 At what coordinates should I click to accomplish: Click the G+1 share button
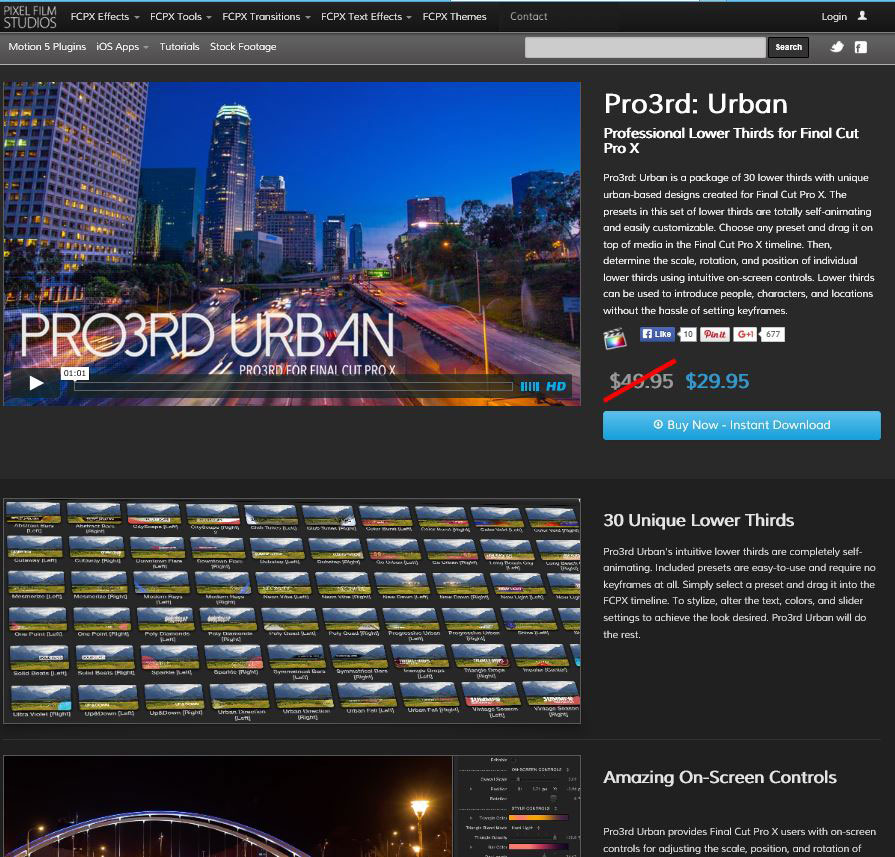pos(745,335)
